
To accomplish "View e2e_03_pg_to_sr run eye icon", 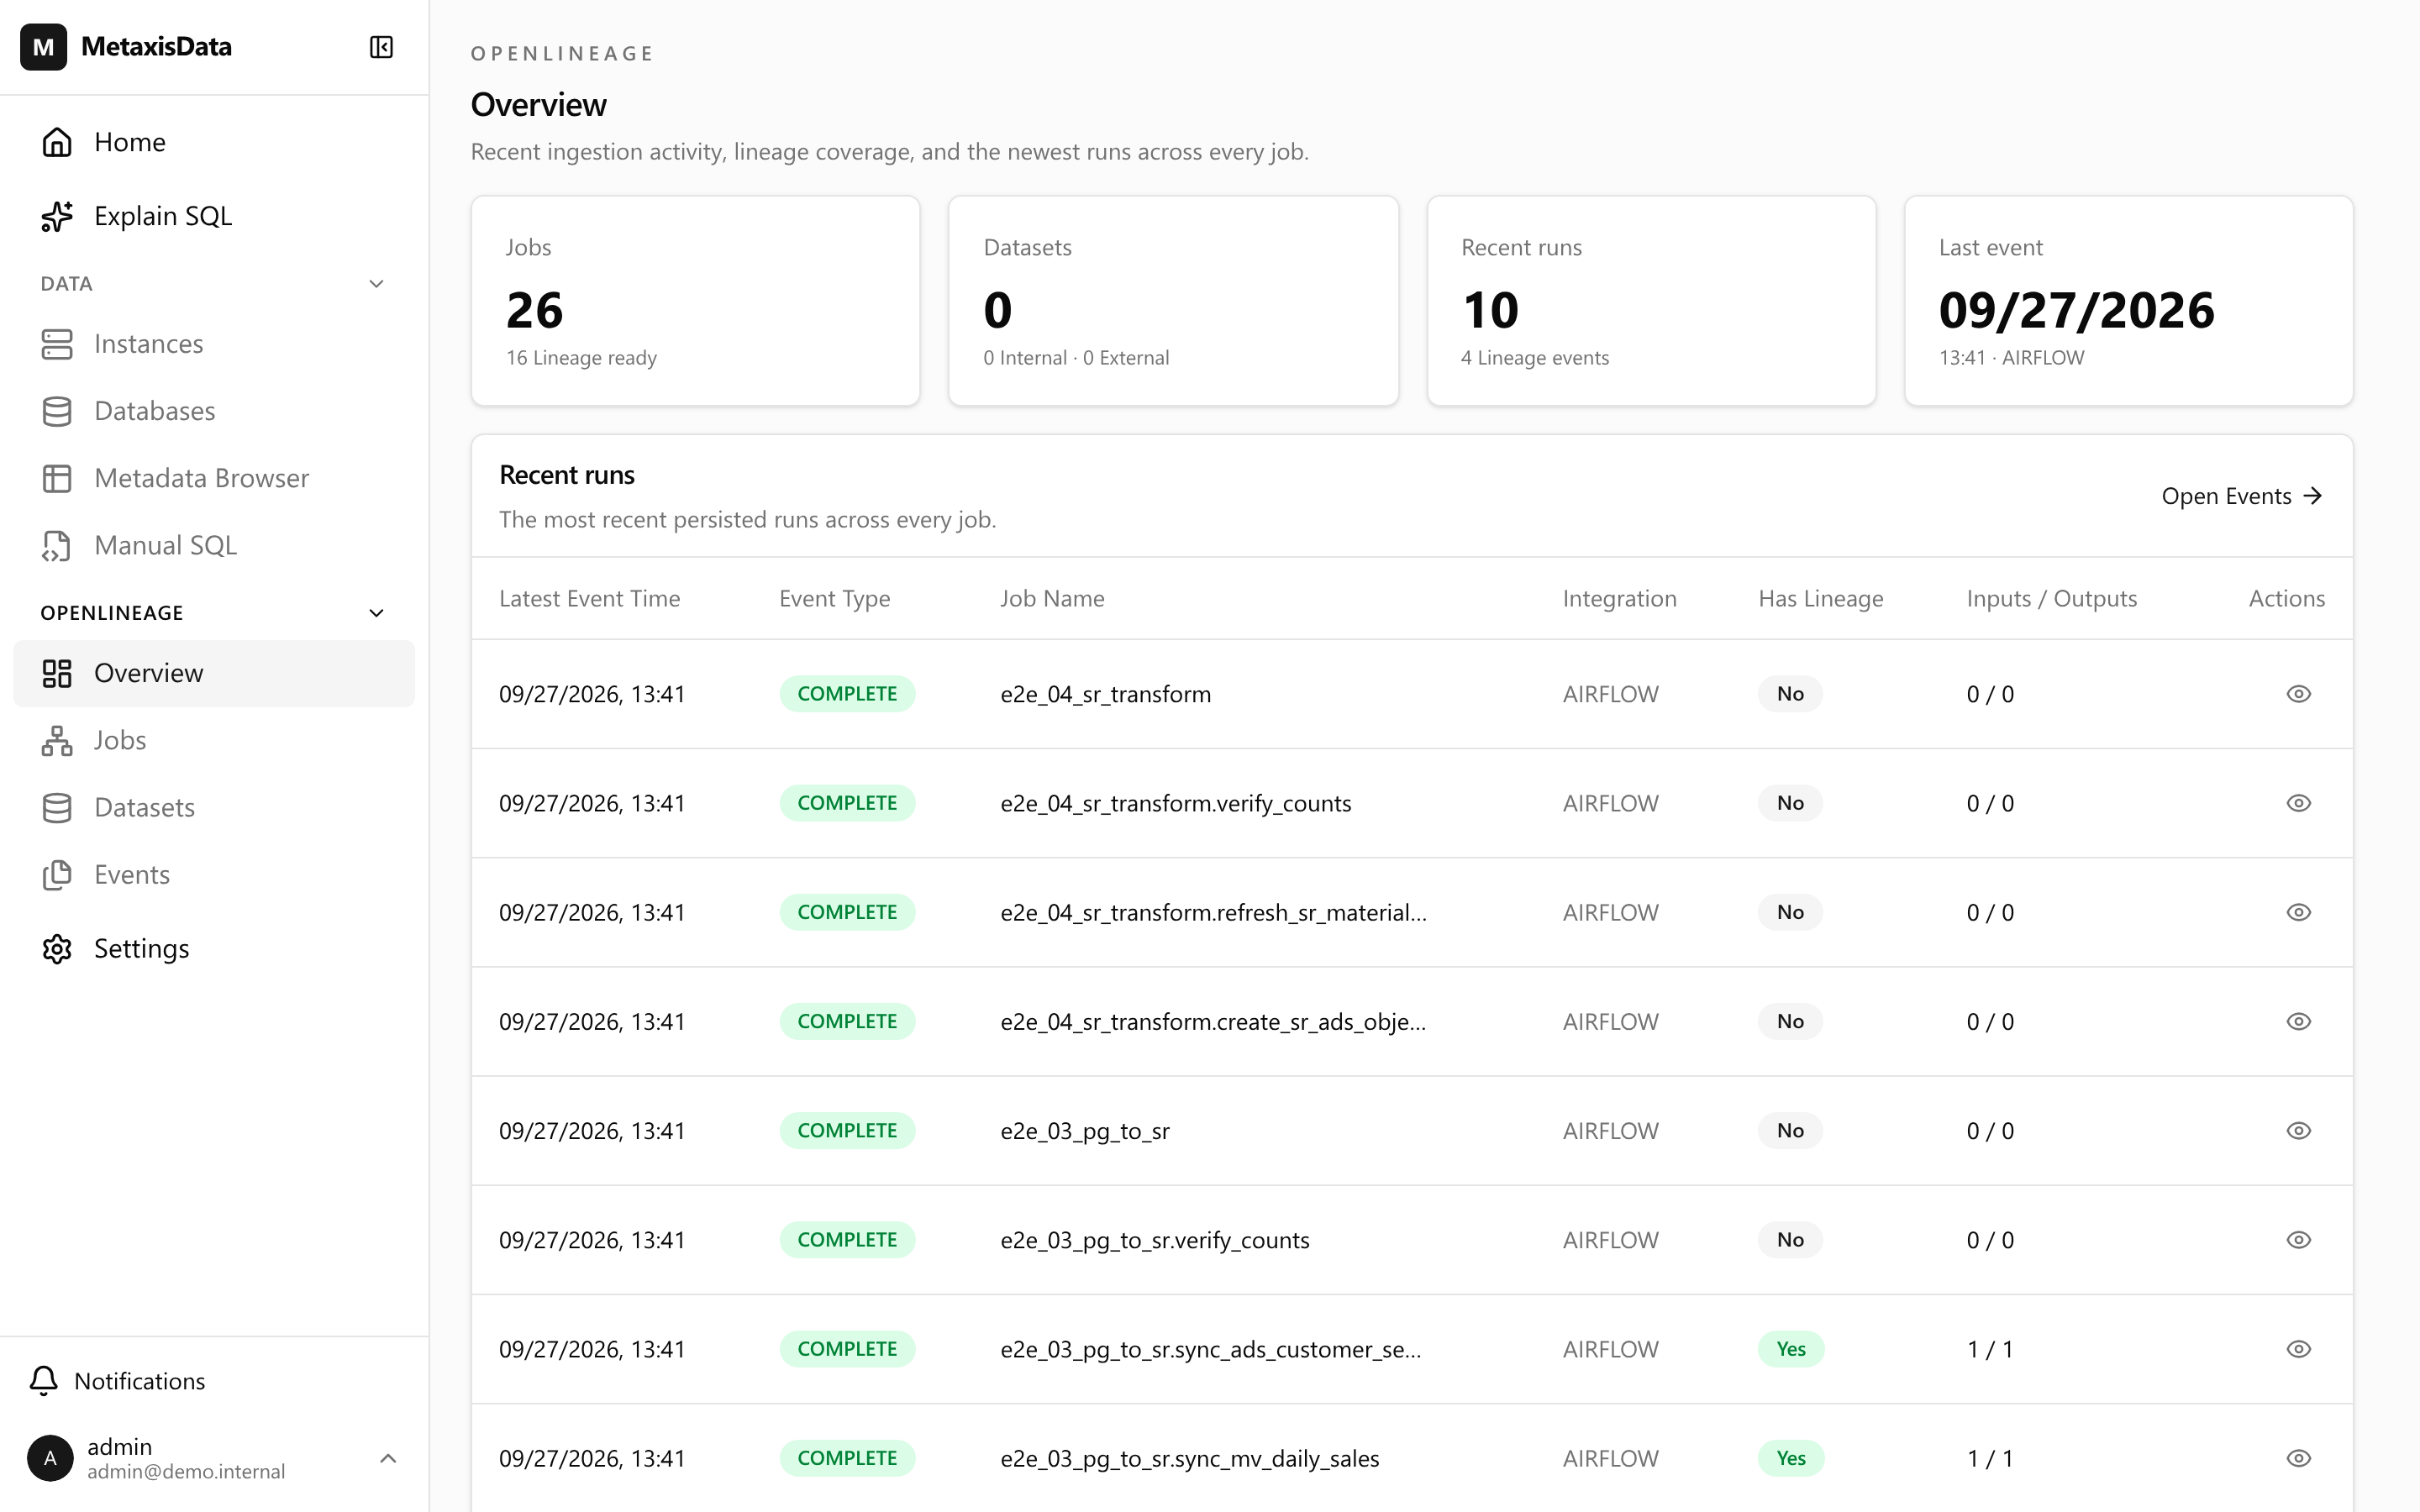I will pos(2298,1131).
